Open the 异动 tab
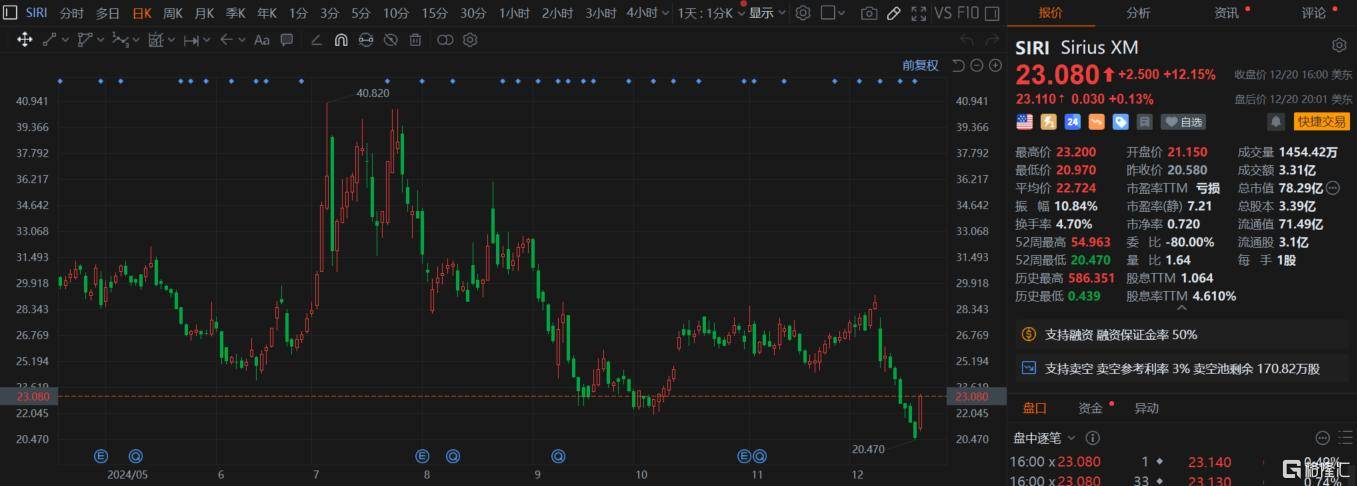The height and width of the screenshot is (486, 1357). (x=1146, y=408)
